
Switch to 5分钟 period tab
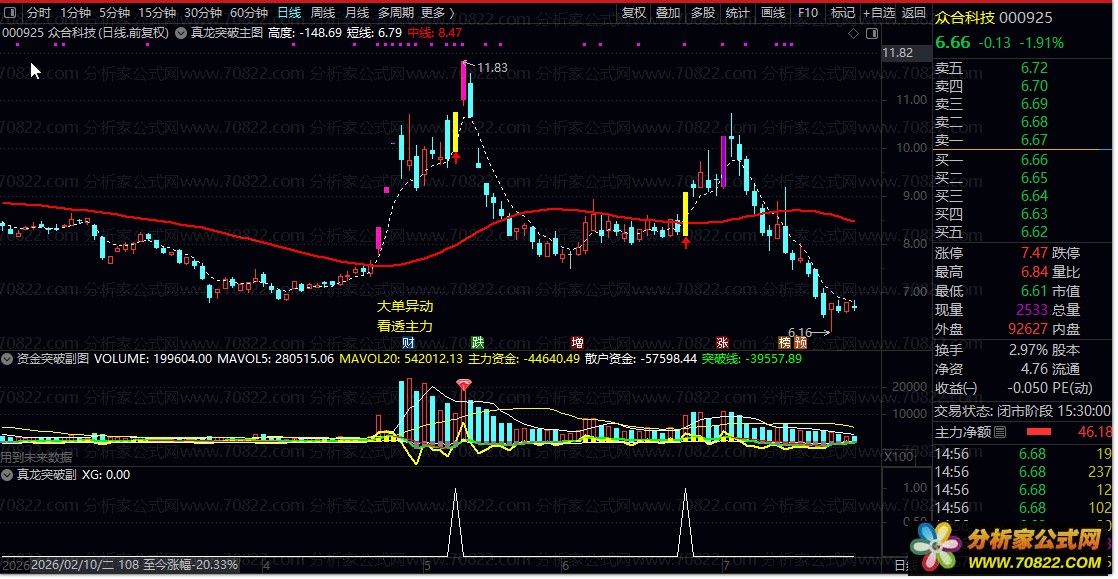(x=114, y=12)
